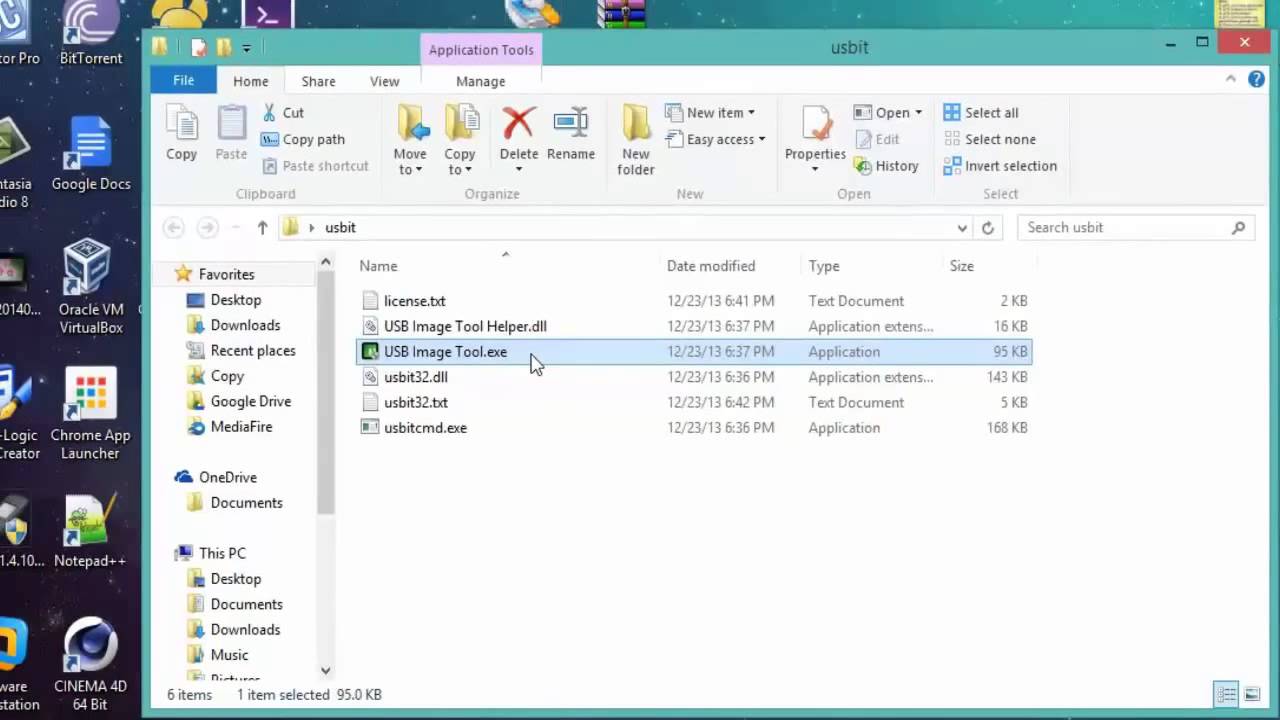This screenshot has height=720, width=1280.
Task: Open MediaFire in navigation pane
Action: (241, 427)
